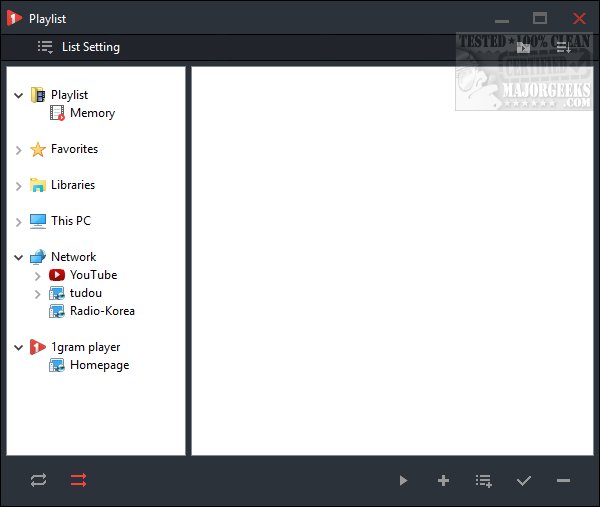Select the Radio-Korea entry
The height and width of the screenshot is (507, 600).
pyautogui.click(x=102, y=311)
